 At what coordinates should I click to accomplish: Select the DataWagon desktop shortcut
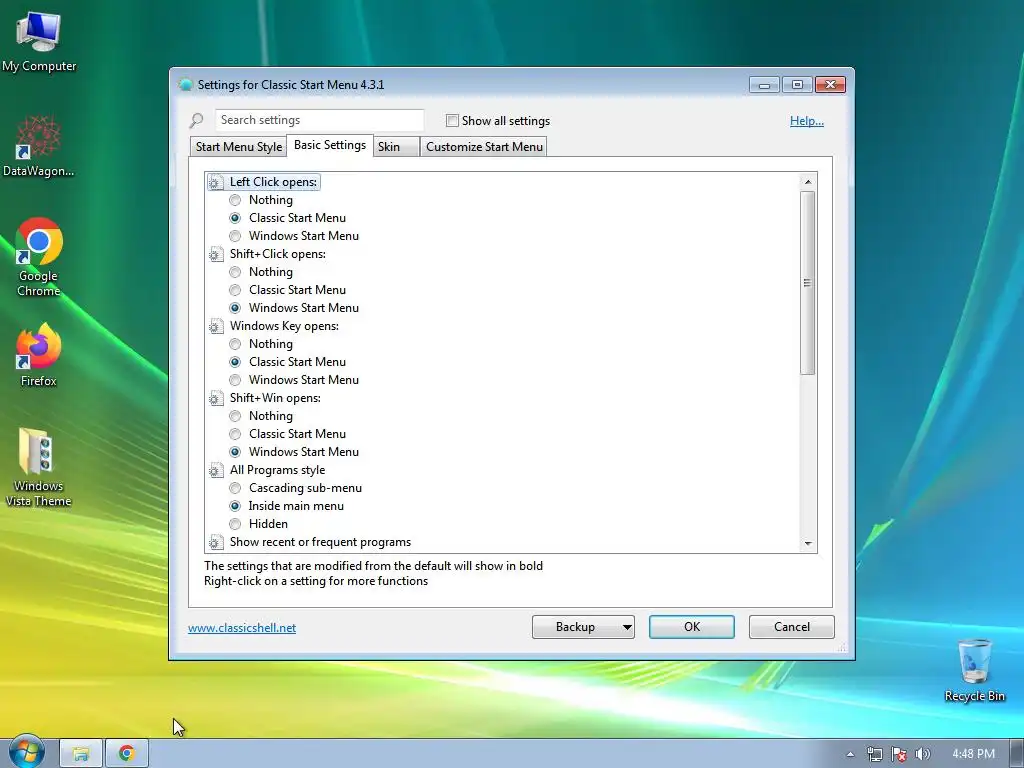[39, 146]
